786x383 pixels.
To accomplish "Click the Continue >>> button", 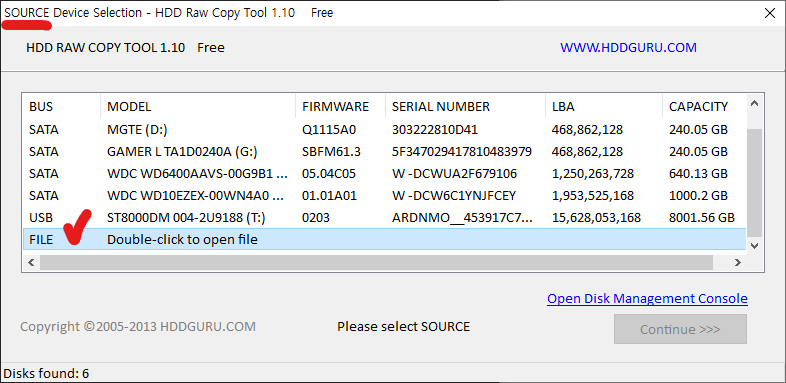I will tap(680, 329).
